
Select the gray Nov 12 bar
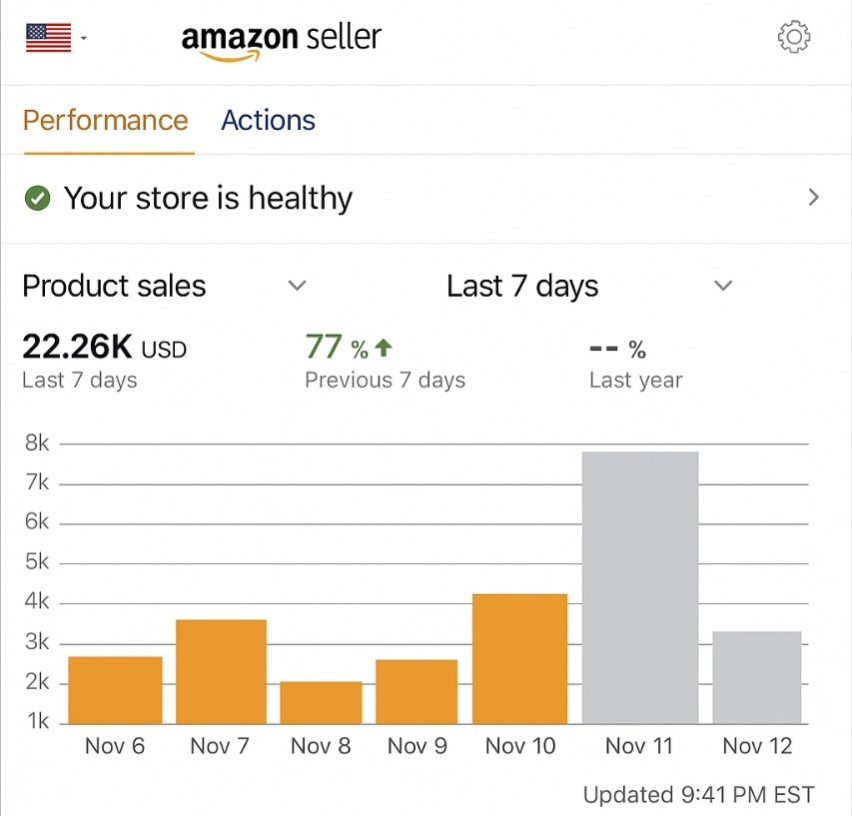[x=757, y=677]
